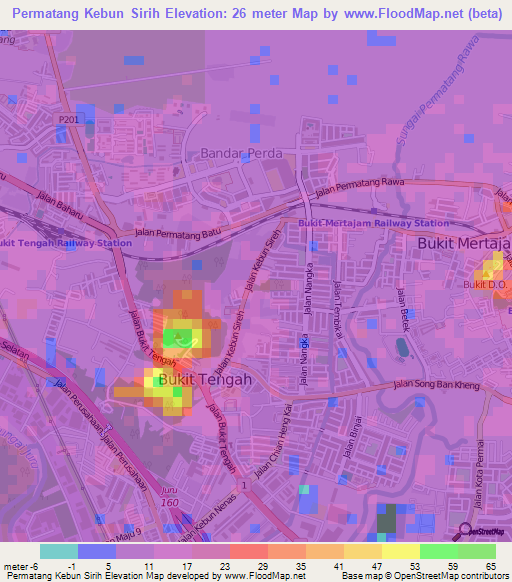Screen dimensions: 512x582
Task: Click the Jalan Kota Permai label
Action: 479,474
